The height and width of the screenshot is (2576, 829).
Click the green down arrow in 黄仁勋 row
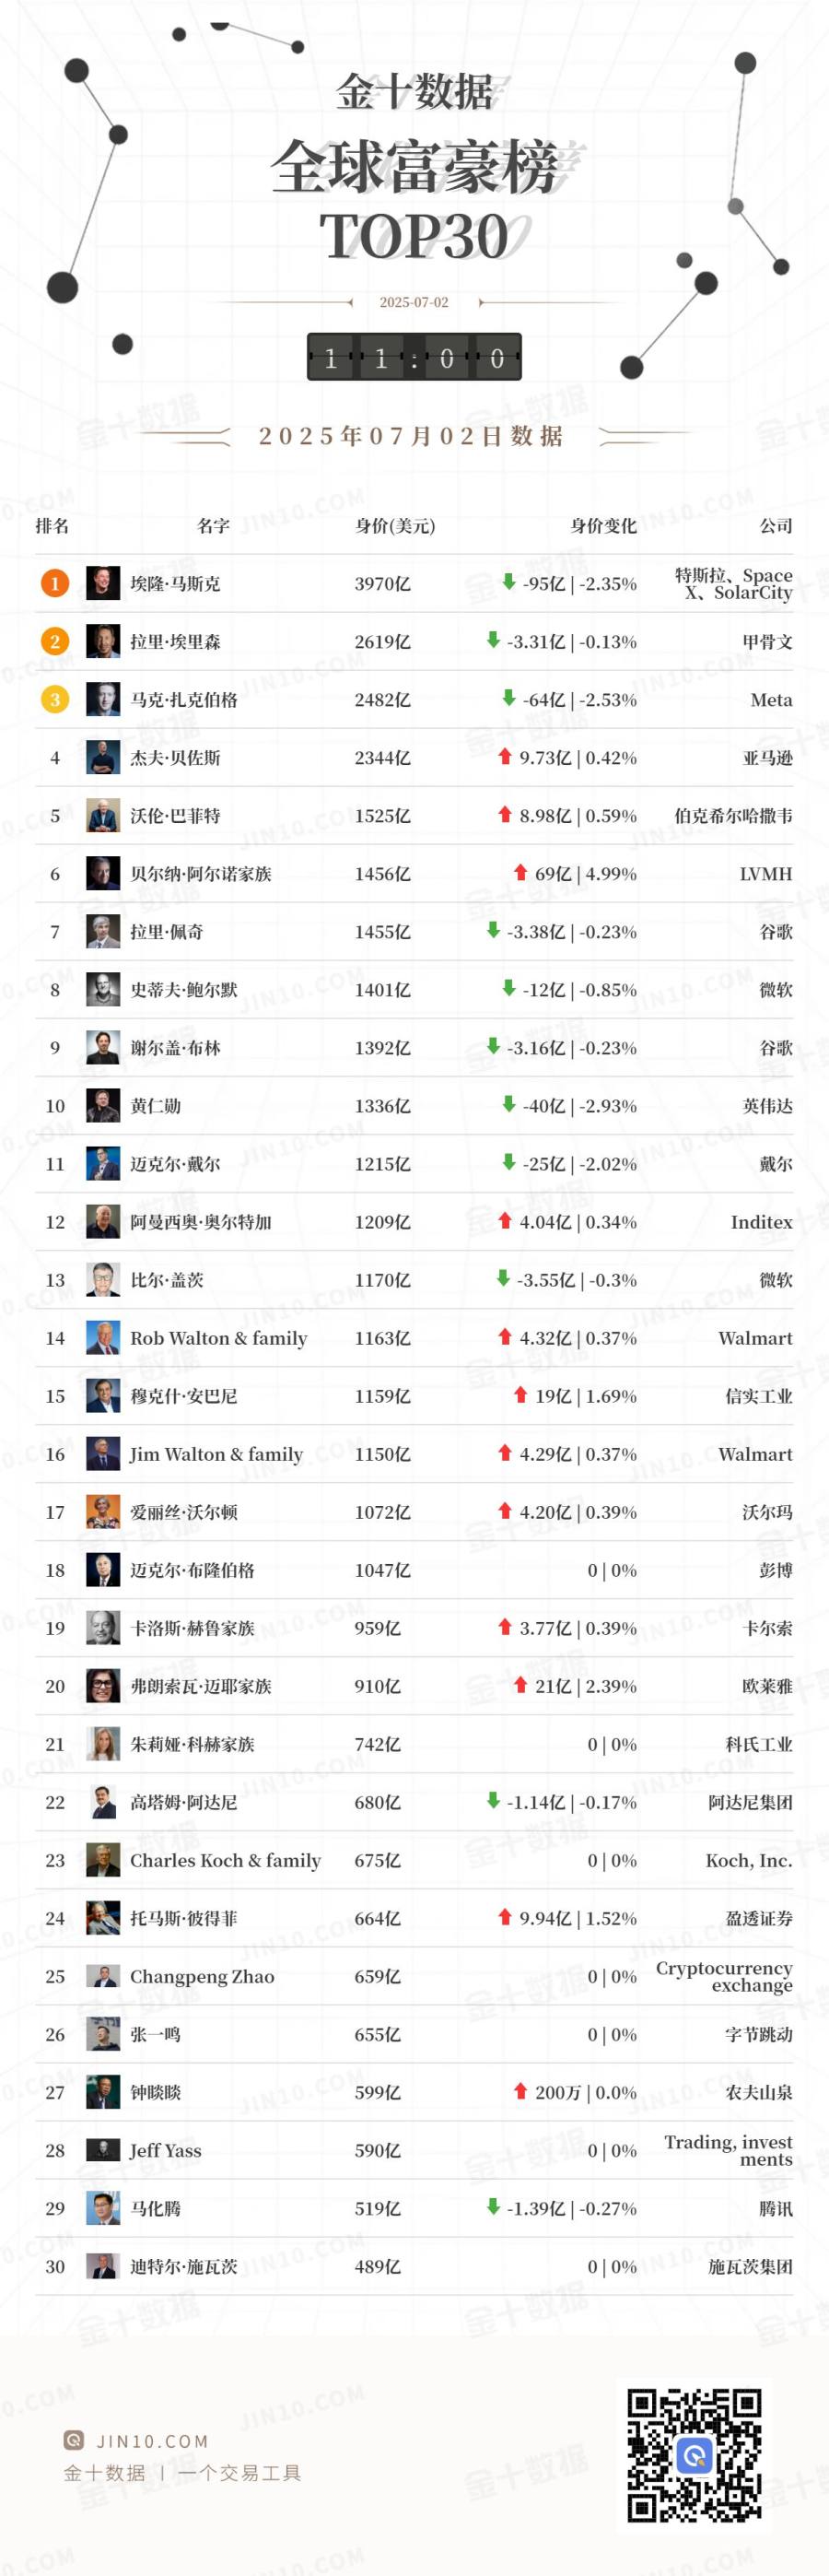pyautogui.click(x=509, y=1104)
